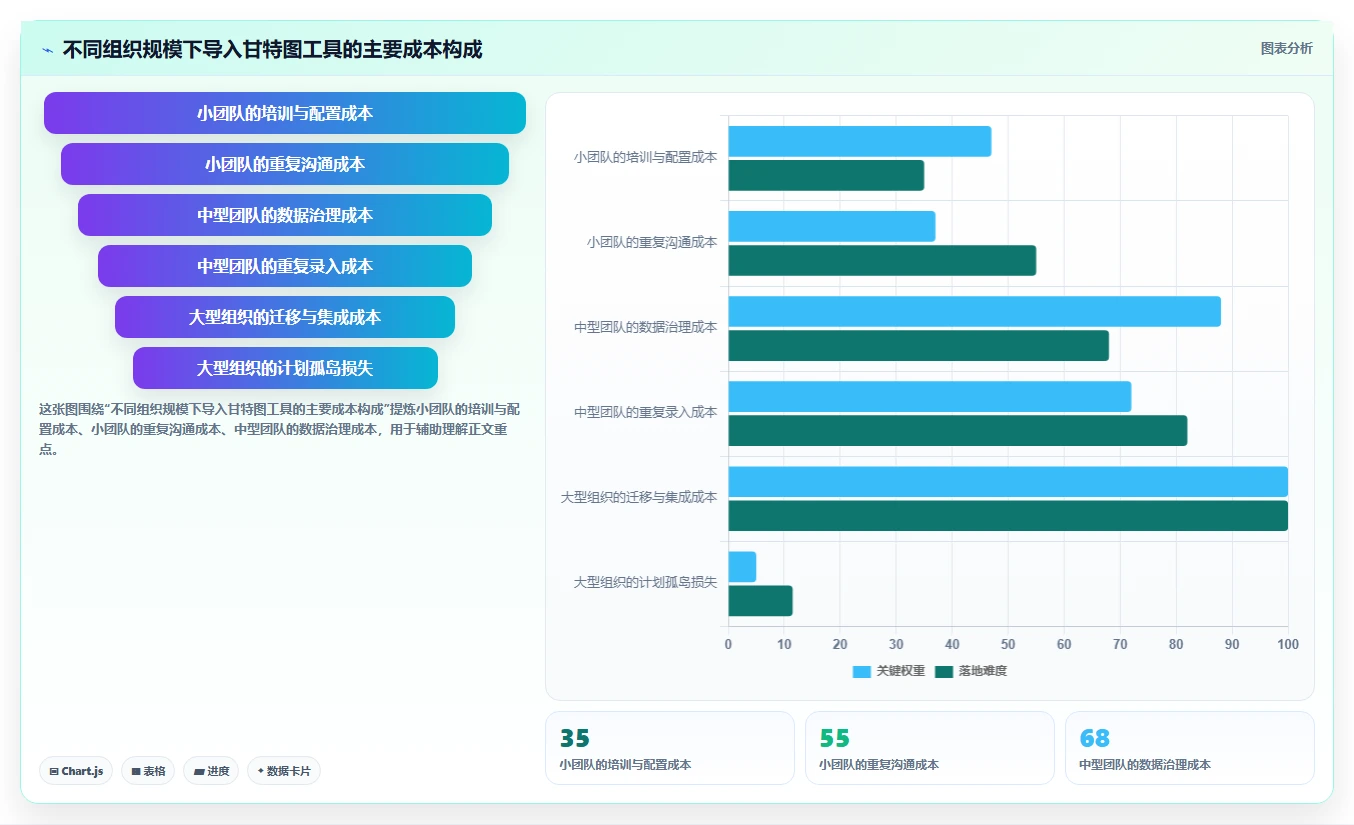Click the 关键权重 bar for 小团队的培训与配置成本
Image resolution: width=1354 pixels, height=825 pixels.
coord(859,141)
